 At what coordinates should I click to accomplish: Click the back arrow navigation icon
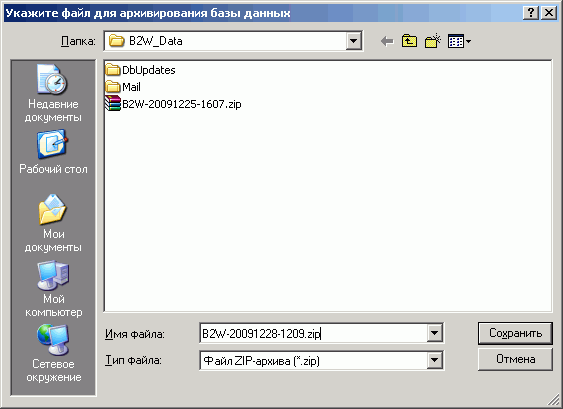[x=387, y=41]
